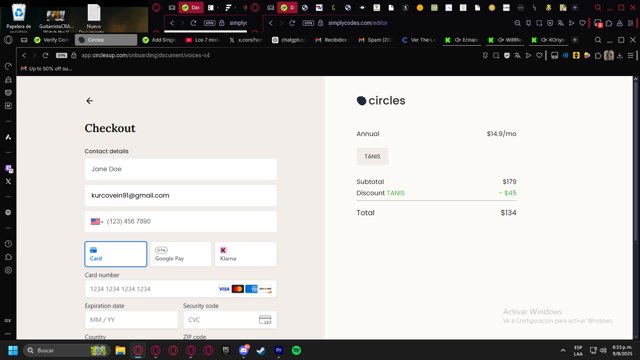Click the sidebar extensions cube icon

point(8,257)
